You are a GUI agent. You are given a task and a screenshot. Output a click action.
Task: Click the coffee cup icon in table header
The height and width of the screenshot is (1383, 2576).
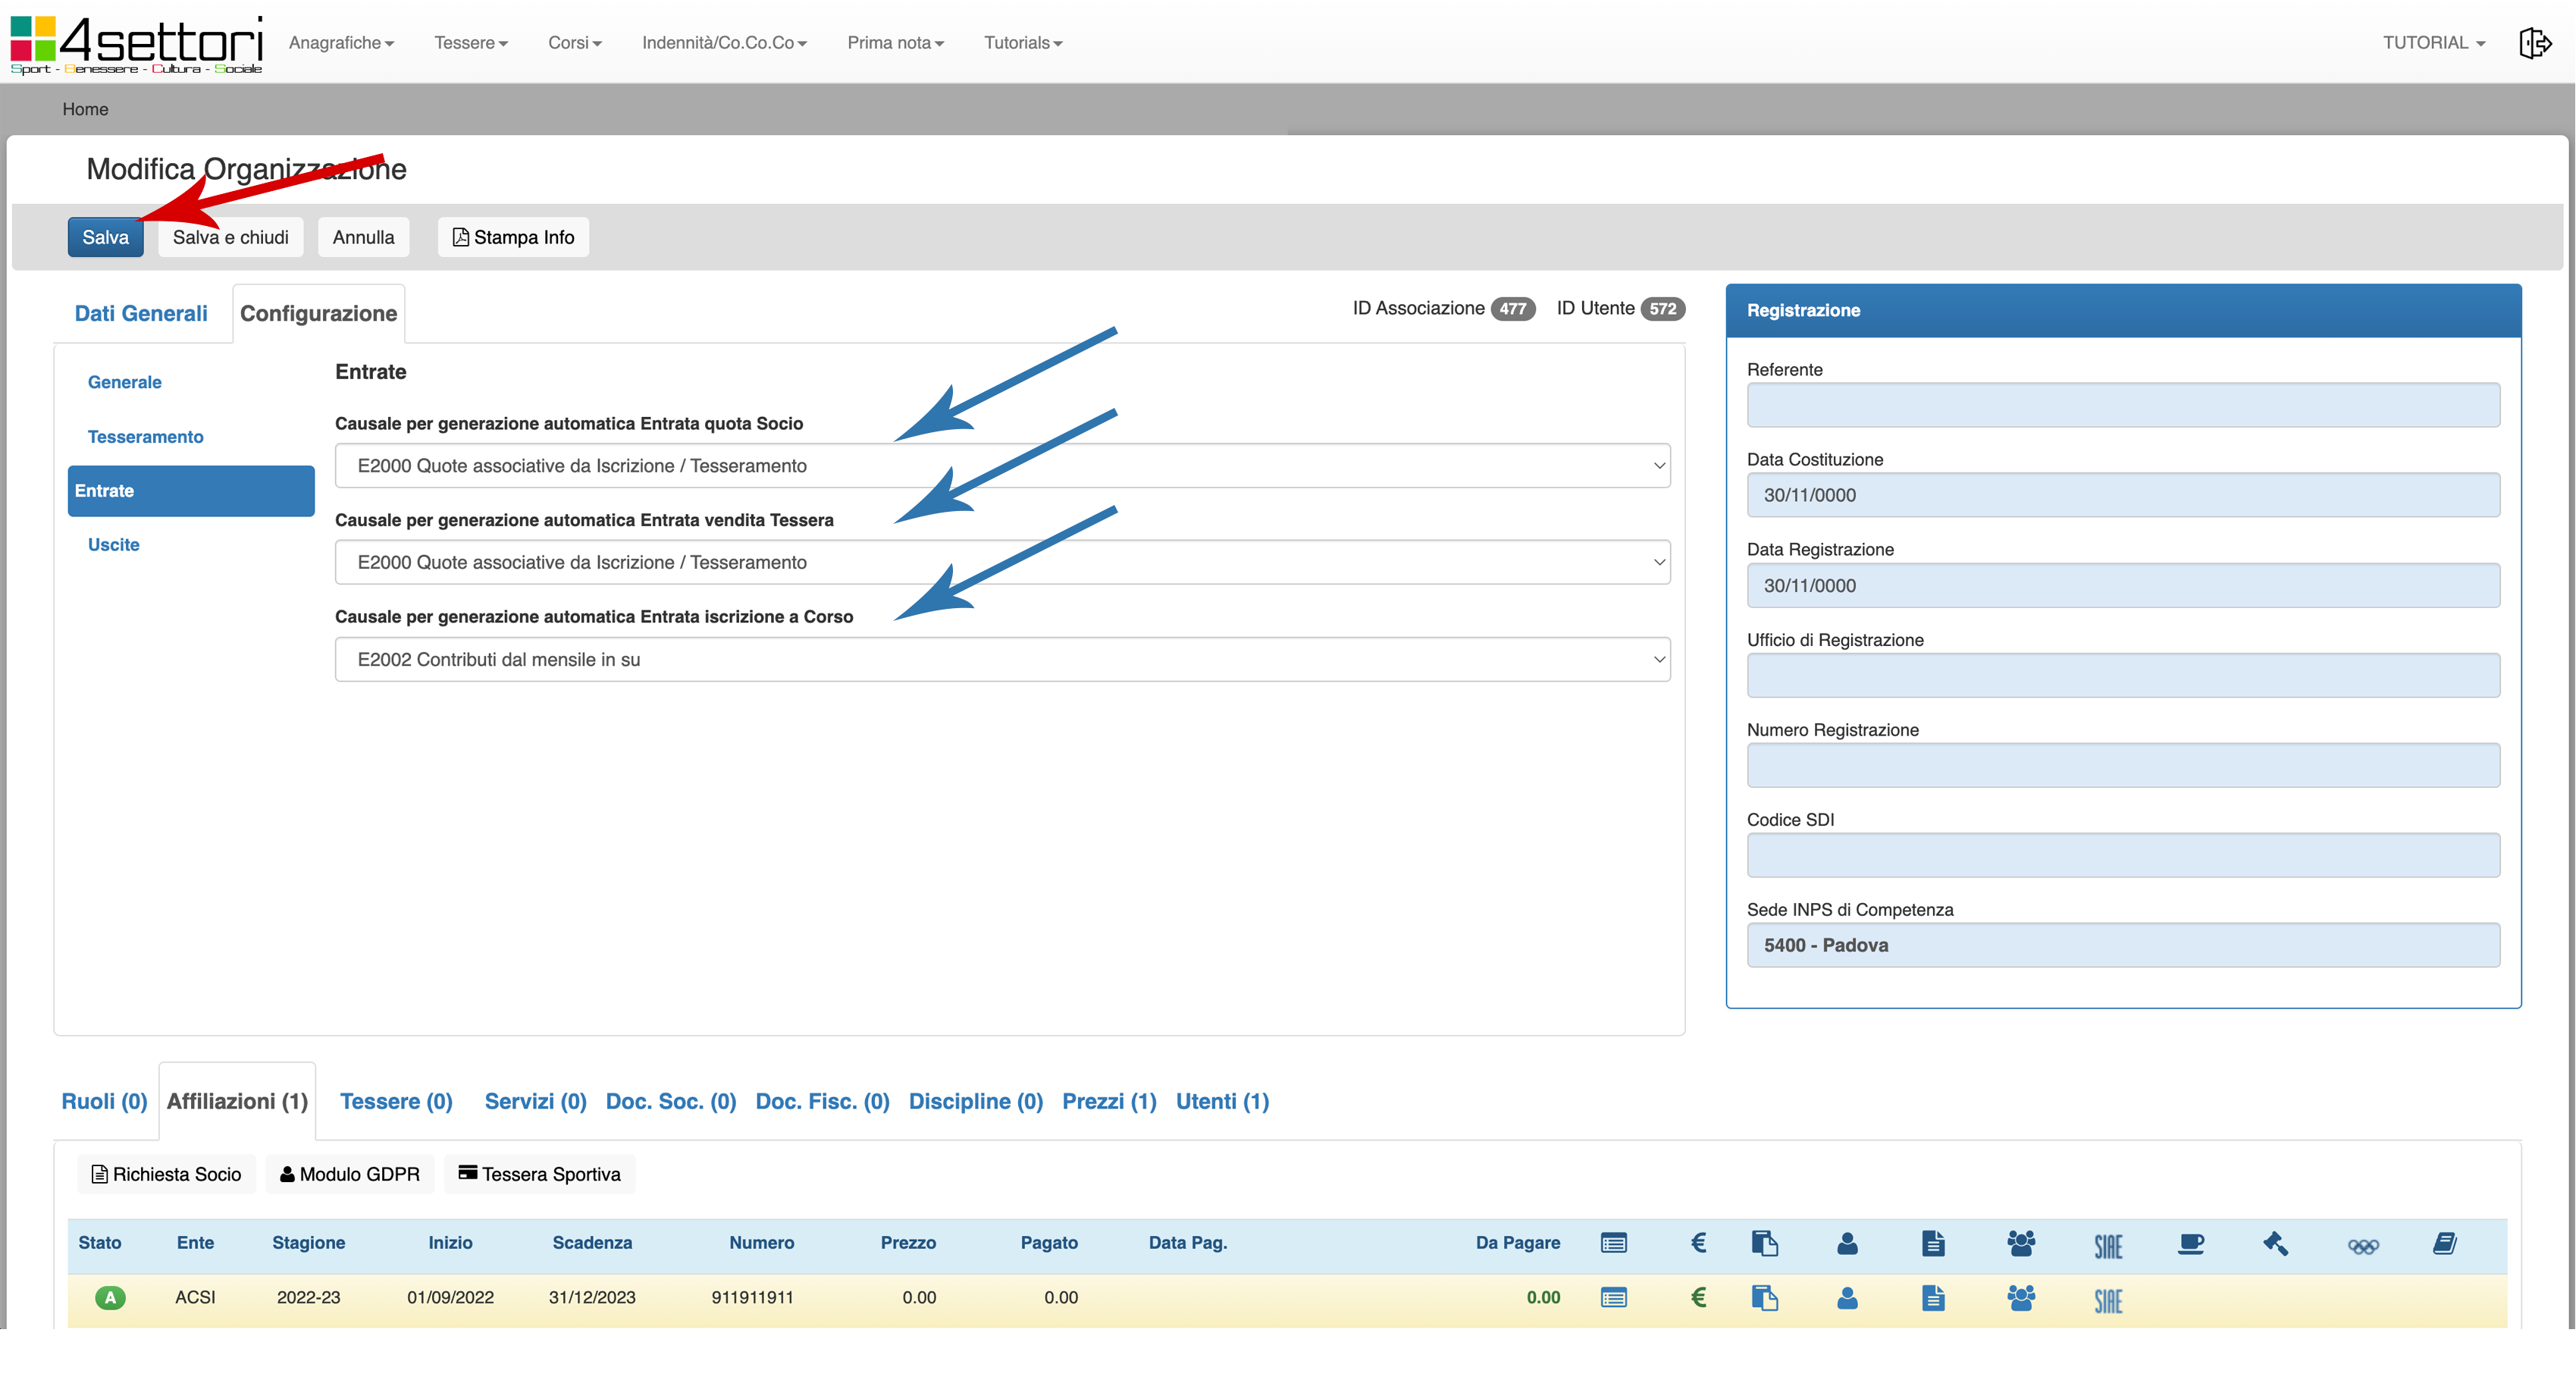[2190, 1243]
